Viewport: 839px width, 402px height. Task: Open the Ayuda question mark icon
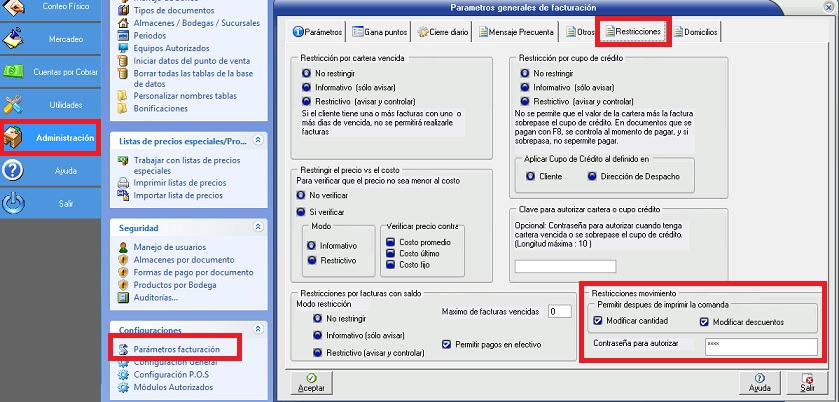14,171
